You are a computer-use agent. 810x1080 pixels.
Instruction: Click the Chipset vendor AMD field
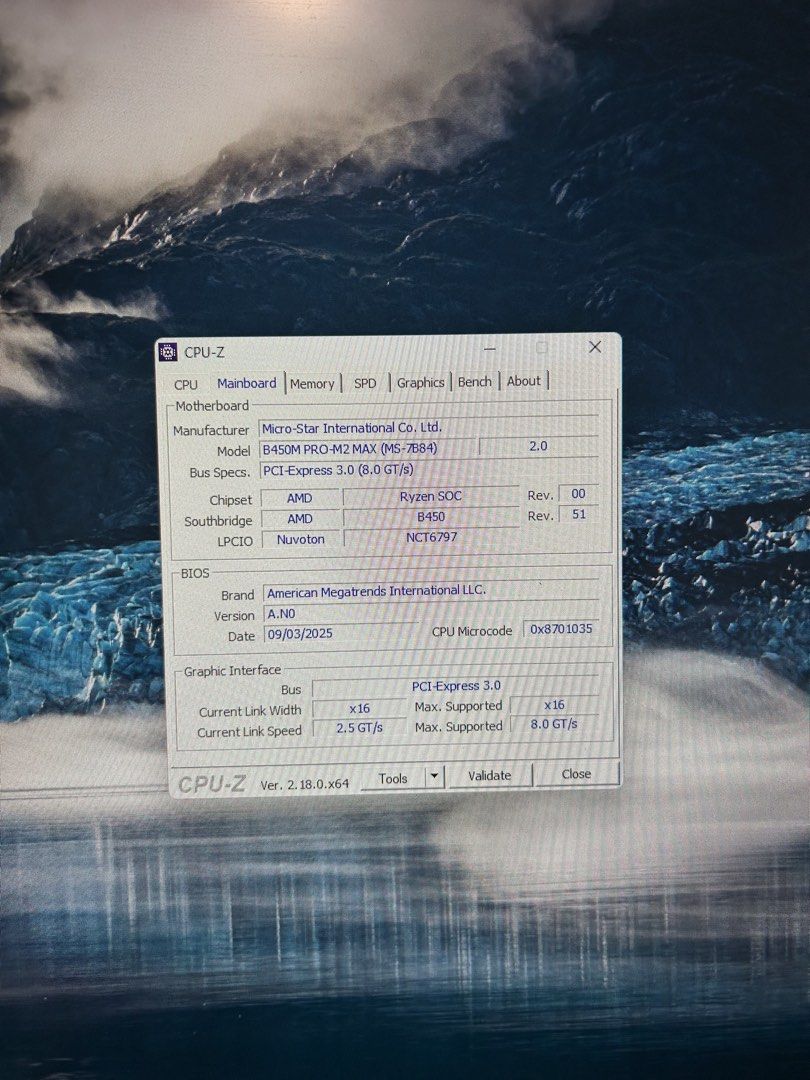tap(300, 498)
